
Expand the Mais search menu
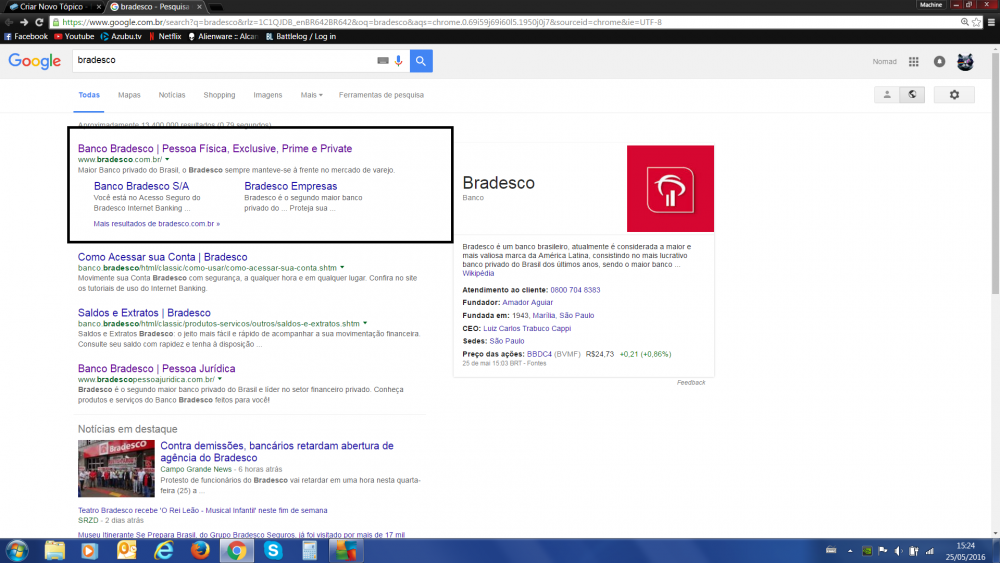pyautogui.click(x=311, y=95)
